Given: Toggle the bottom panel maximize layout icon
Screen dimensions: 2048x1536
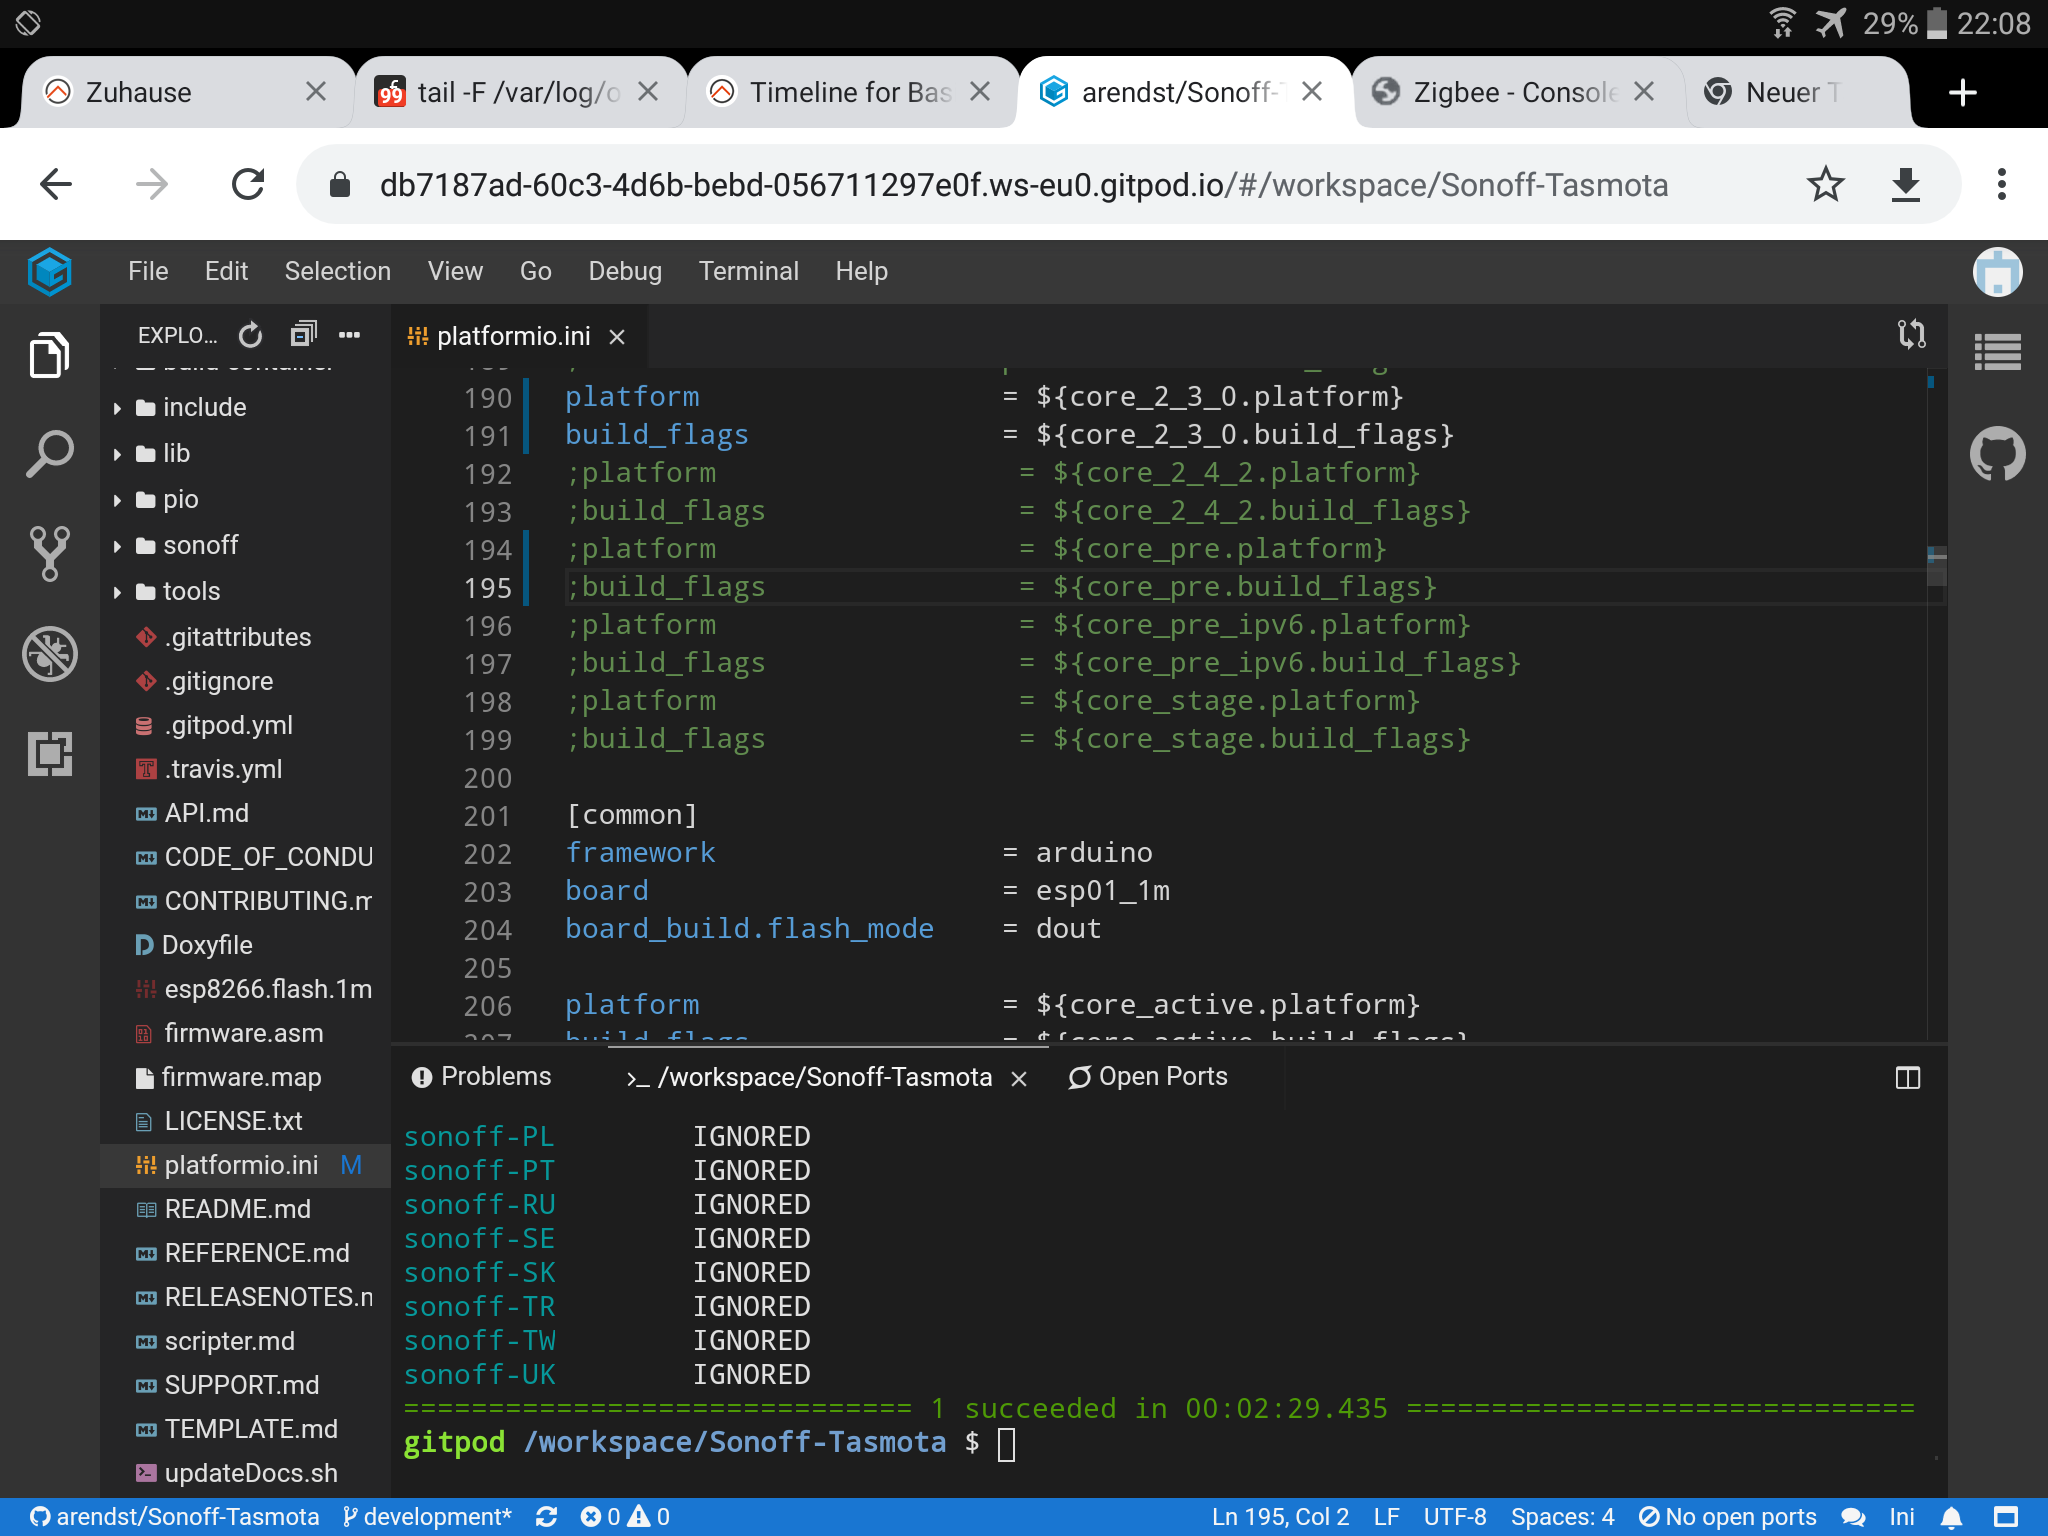Looking at the screenshot, I should point(1907,1078).
